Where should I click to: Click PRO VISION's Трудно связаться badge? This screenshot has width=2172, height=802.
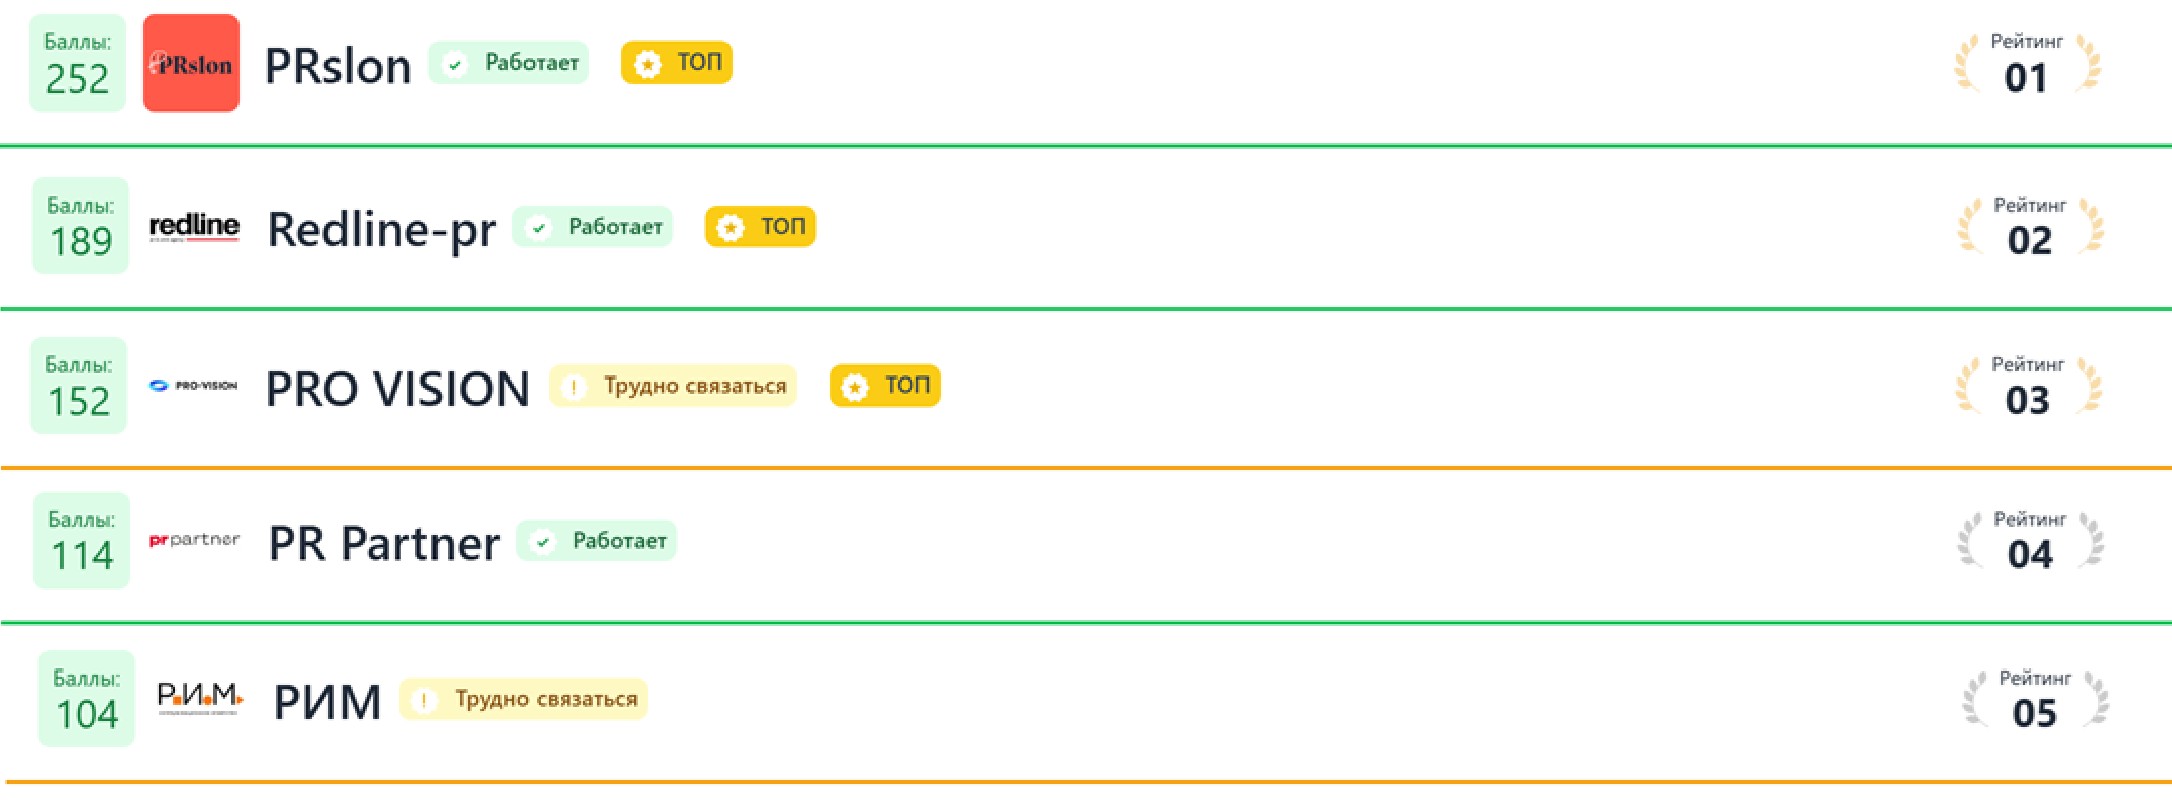(x=673, y=386)
